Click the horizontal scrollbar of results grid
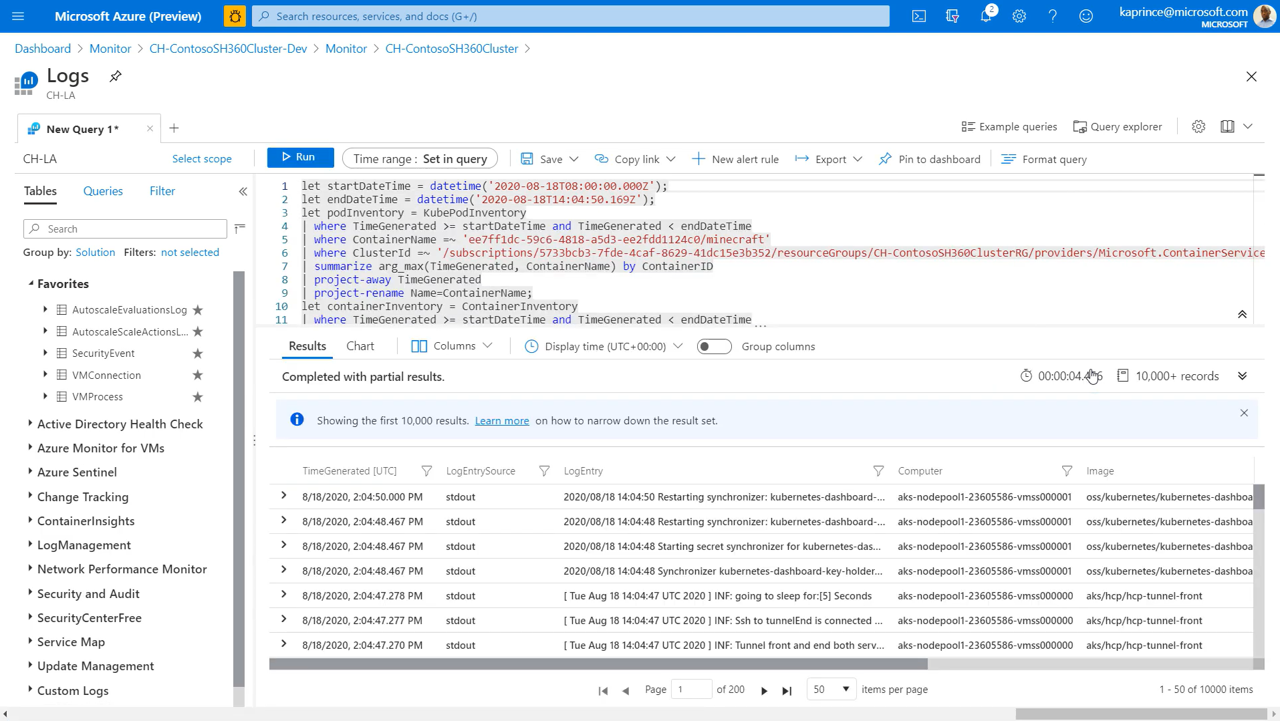The height and width of the screenshot is (721, 1280). 600,664
